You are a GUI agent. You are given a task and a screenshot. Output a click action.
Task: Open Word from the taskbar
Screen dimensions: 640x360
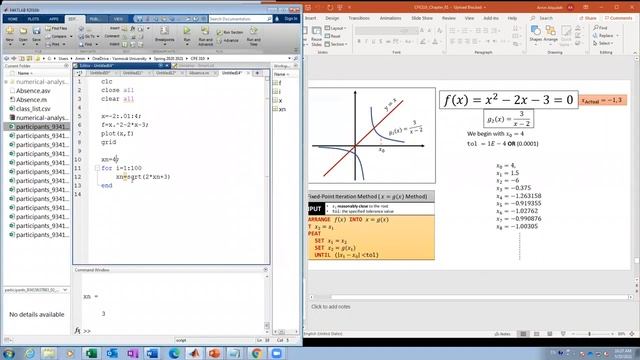pyautogui.click(x=153, y=353)
